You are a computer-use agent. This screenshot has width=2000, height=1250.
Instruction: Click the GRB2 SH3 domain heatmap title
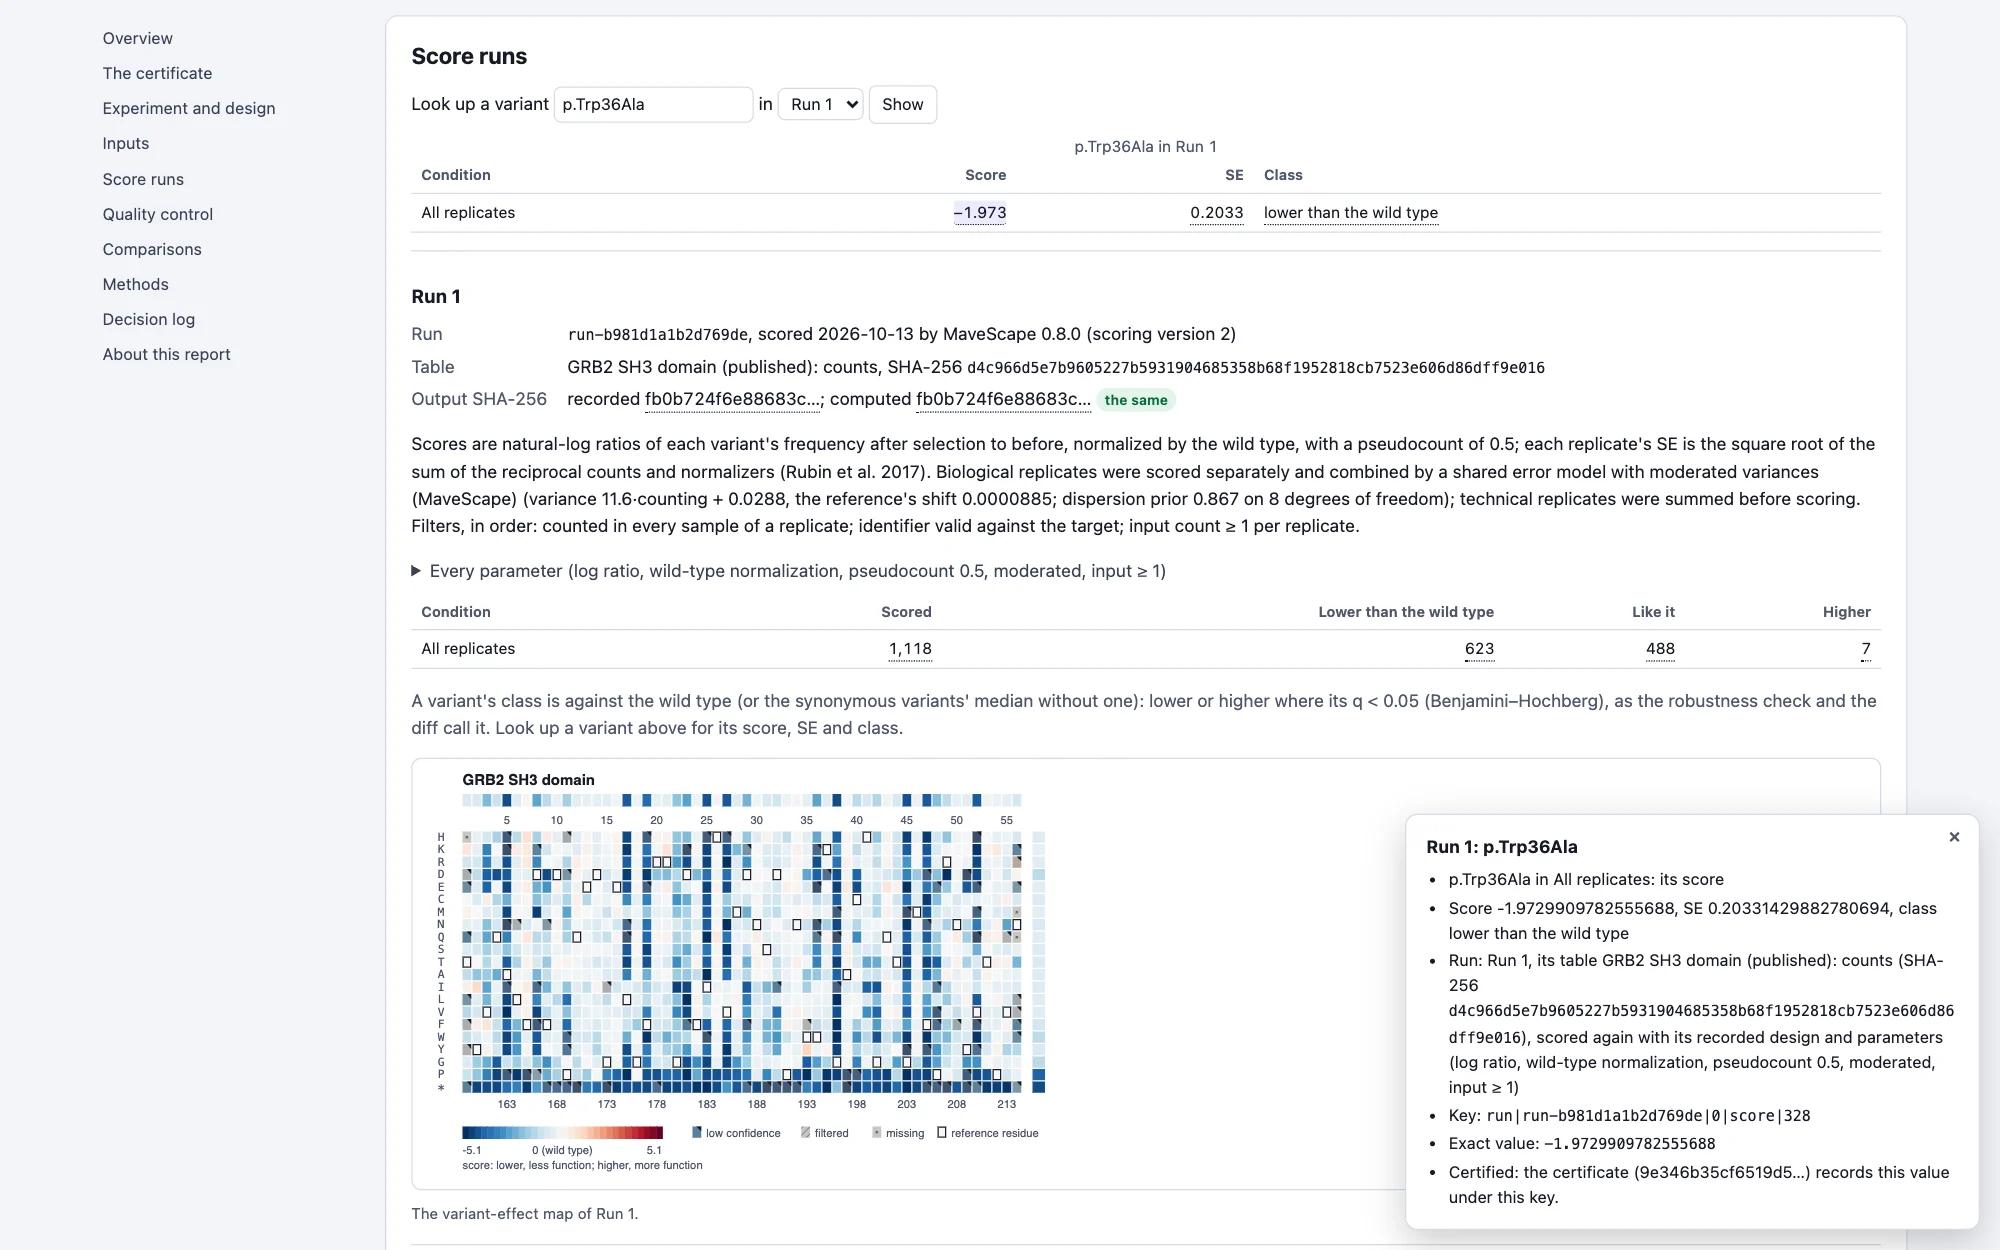[528, 780]
